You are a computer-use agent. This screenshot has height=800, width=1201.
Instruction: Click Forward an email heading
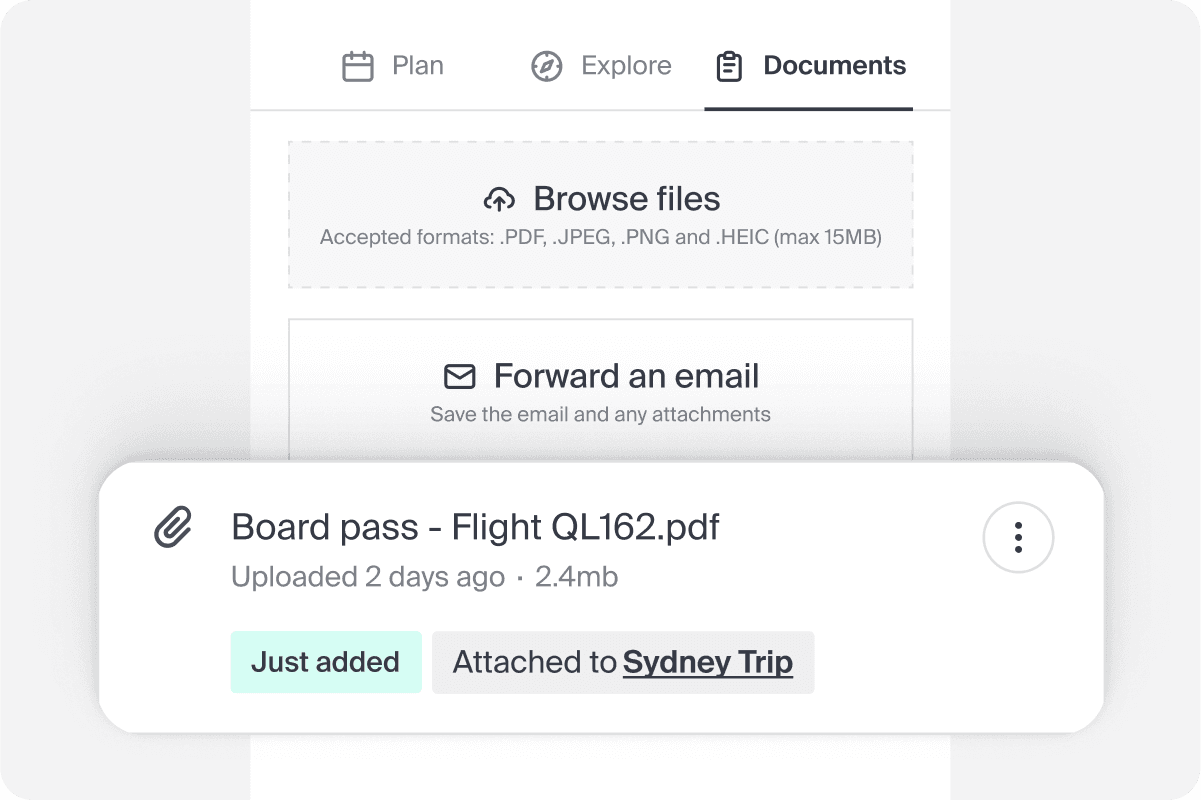point(627,376)
